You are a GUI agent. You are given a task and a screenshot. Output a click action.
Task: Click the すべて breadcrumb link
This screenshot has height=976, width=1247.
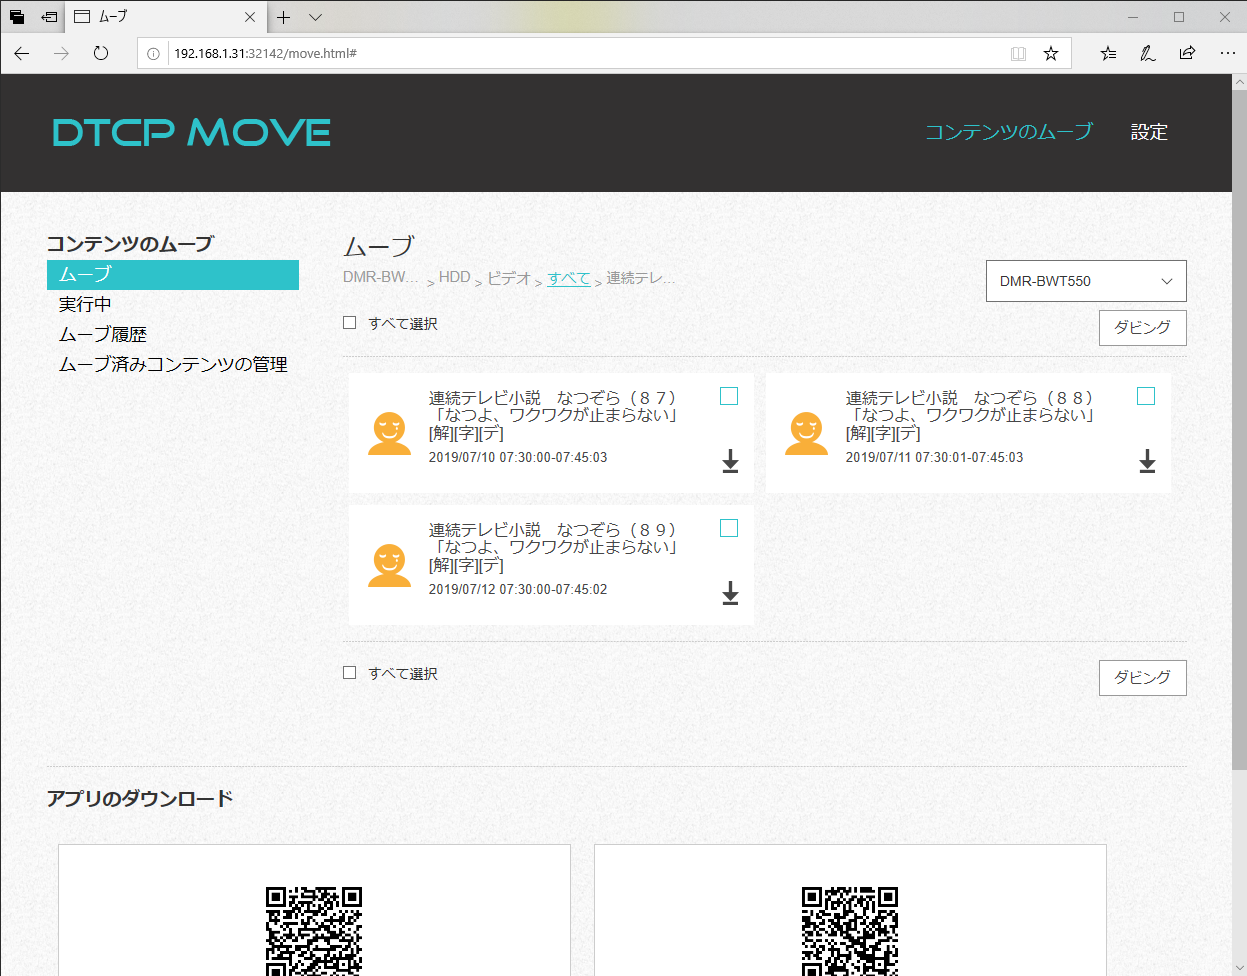[568, 278]
